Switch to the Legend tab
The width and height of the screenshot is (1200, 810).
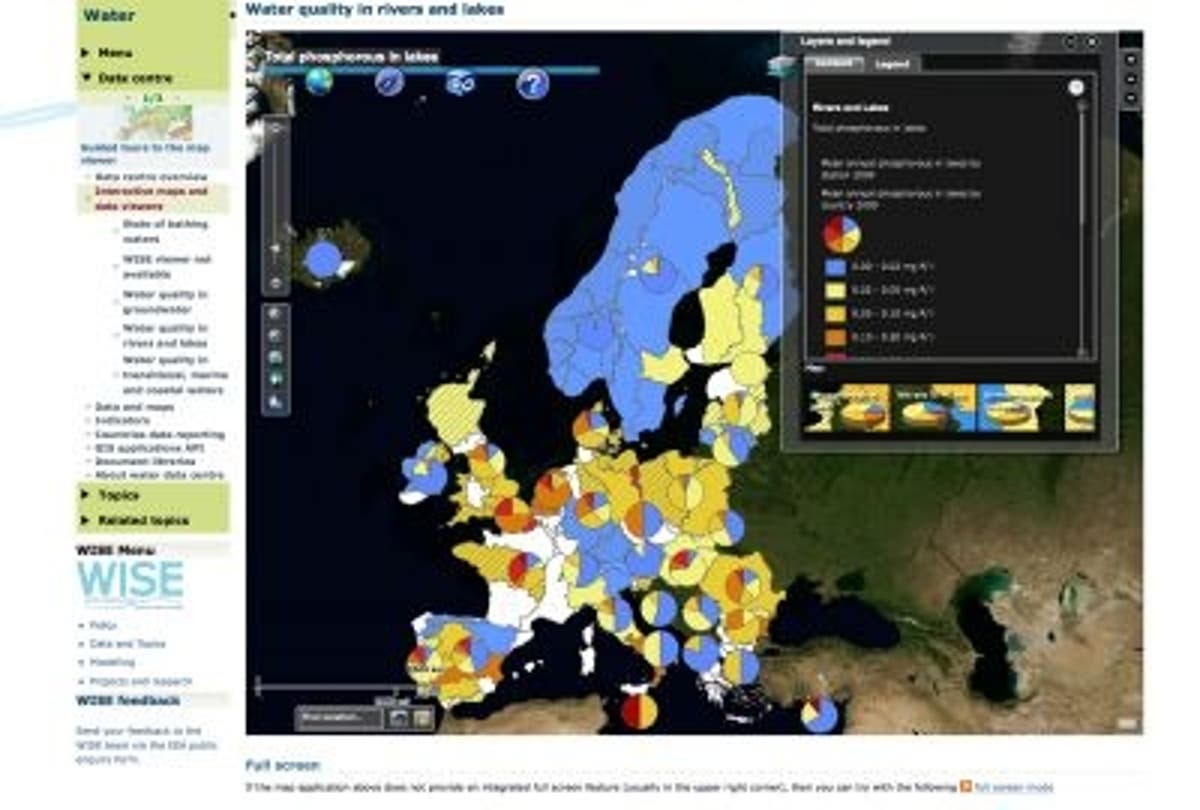(x=891, y=62)
